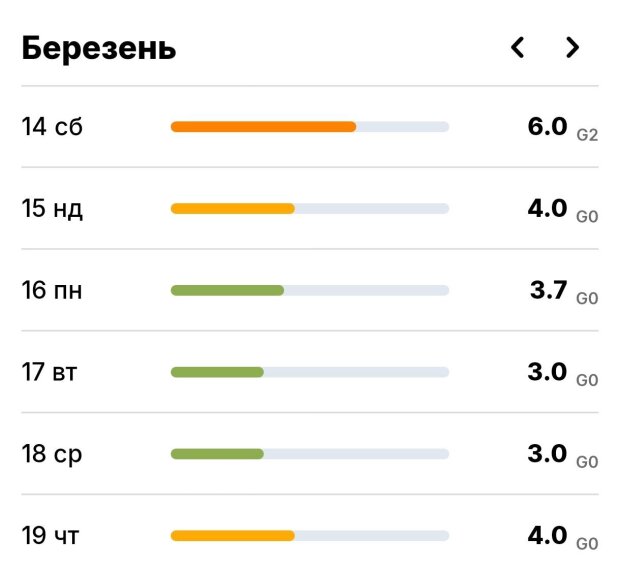Click the yellow bar for 19 чт

tap(232, 536)
